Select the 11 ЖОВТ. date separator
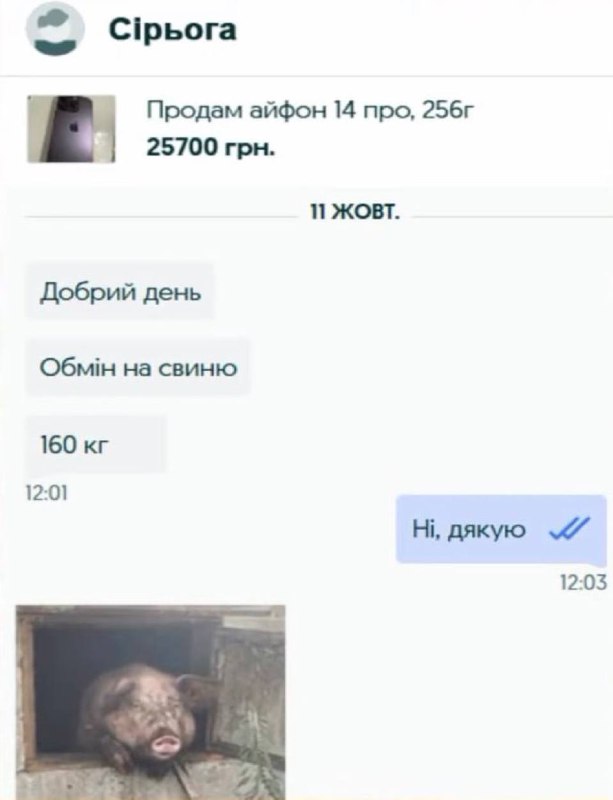 [355, 211]
